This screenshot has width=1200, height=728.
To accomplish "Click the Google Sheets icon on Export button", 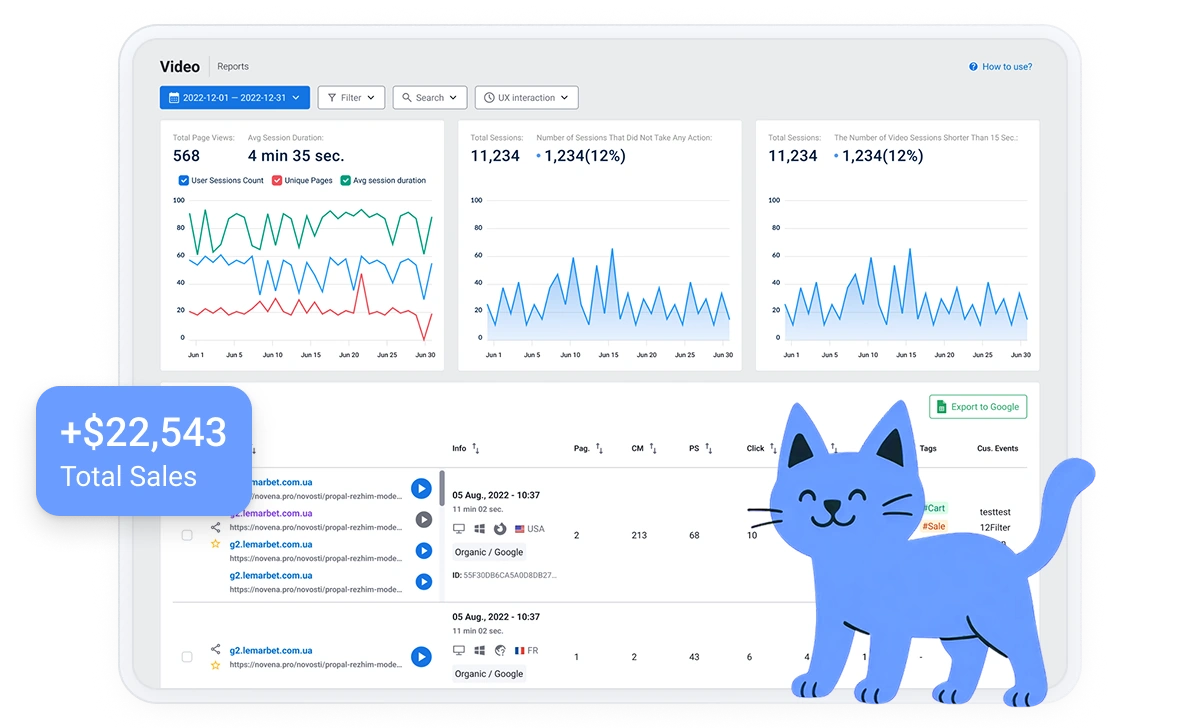I will [939, 407].
